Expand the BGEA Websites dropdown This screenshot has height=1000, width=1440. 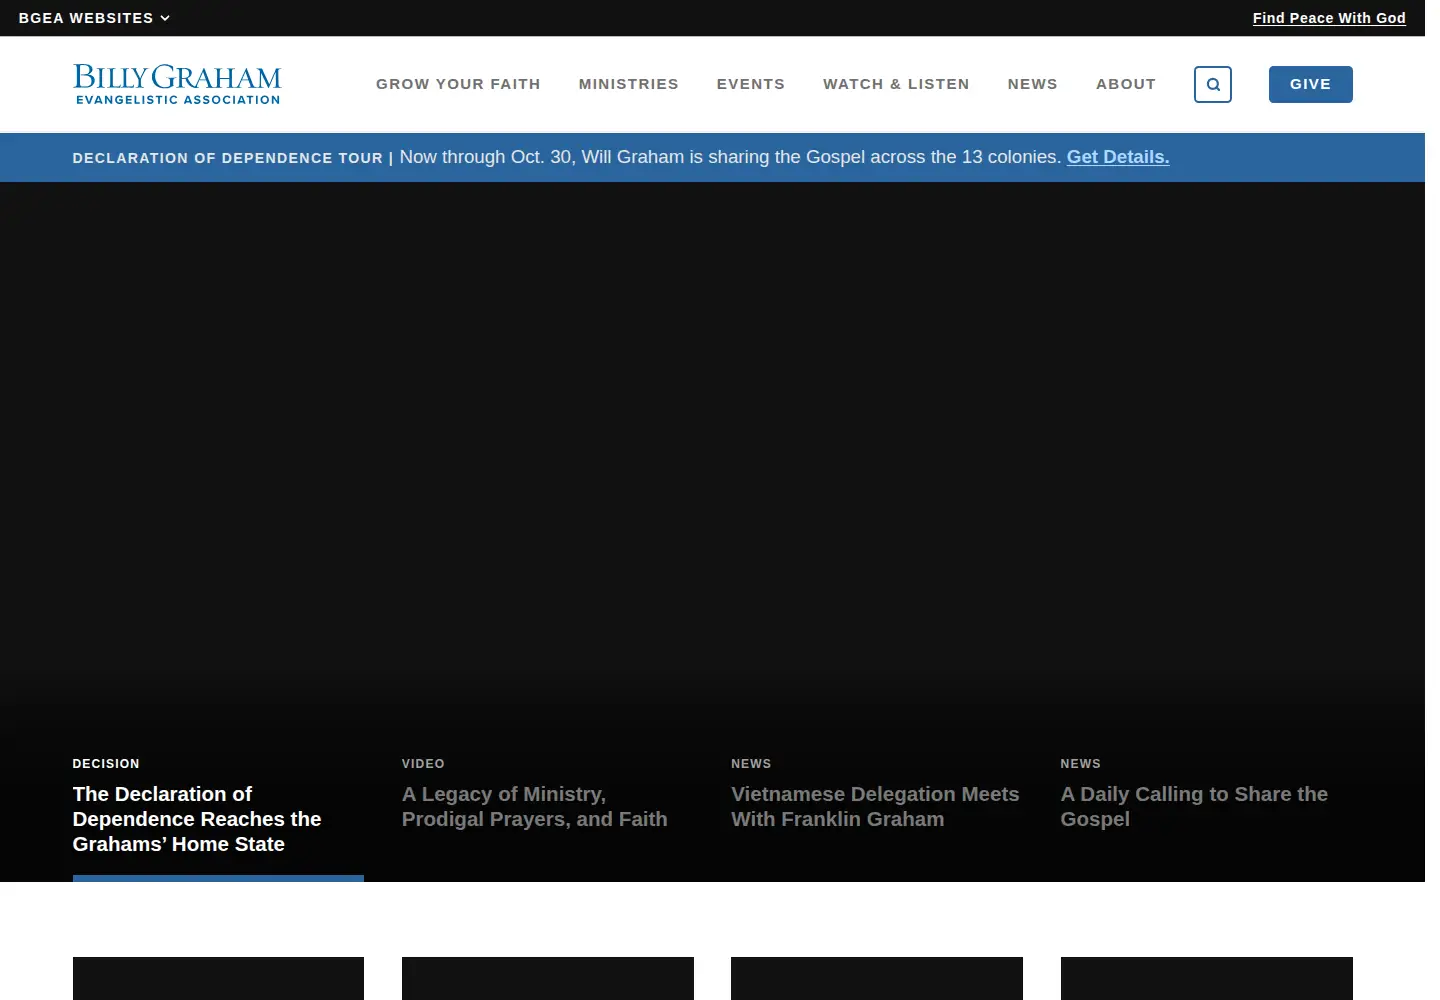[x=94, y=18]
